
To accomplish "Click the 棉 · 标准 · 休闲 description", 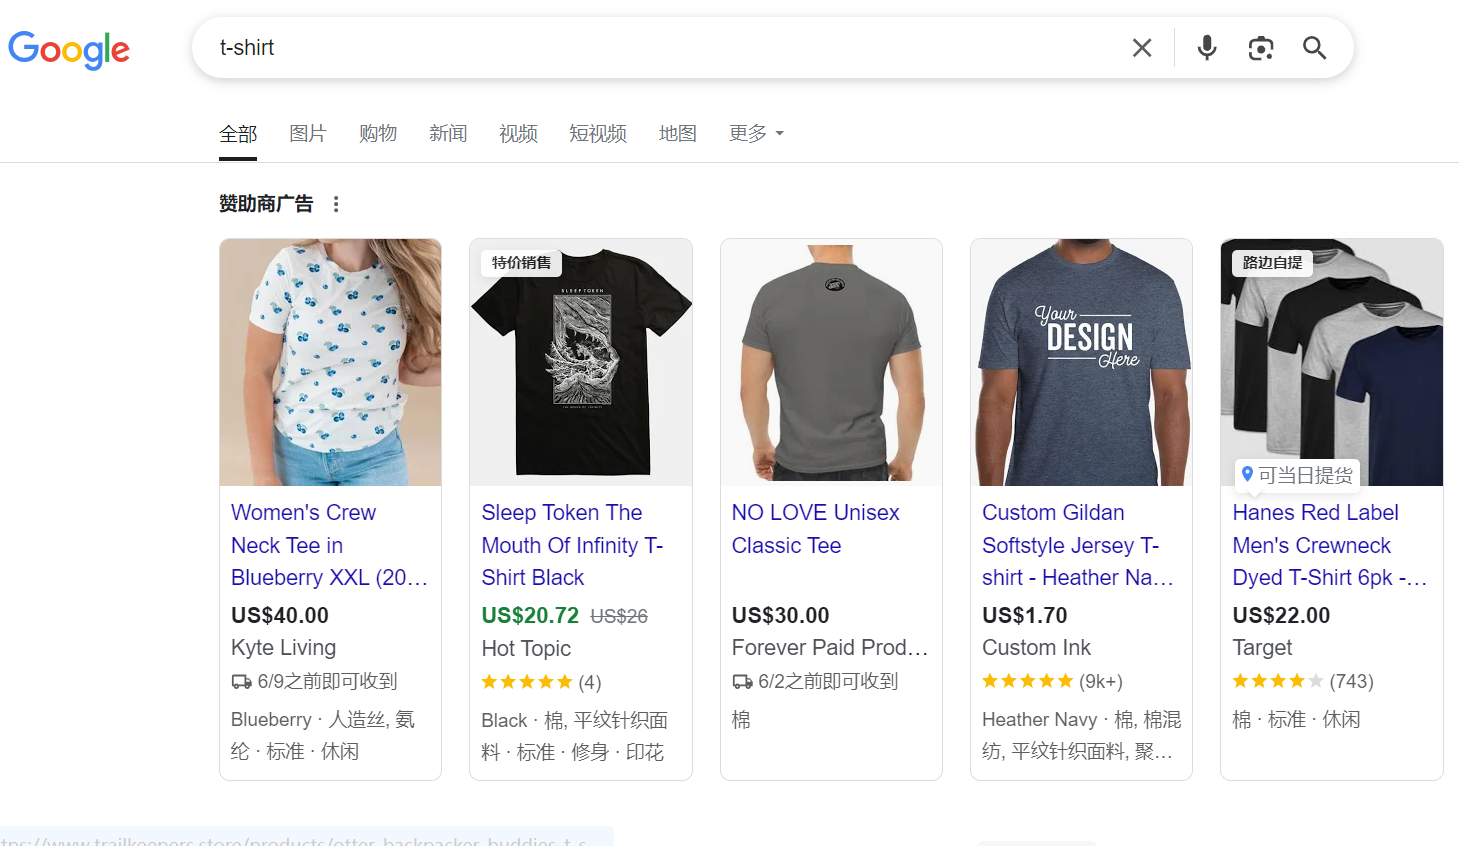I will 1296,719.
